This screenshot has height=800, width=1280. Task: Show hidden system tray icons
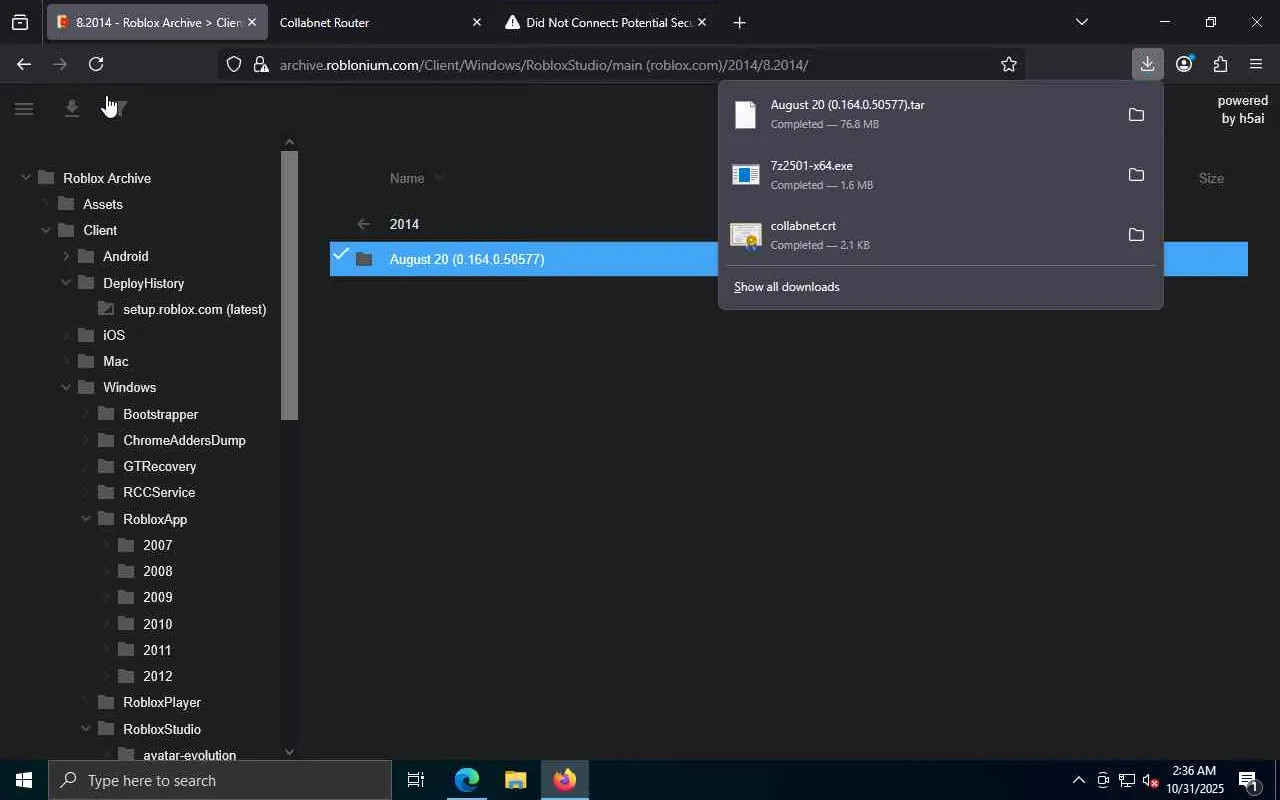coord(1078,780)
